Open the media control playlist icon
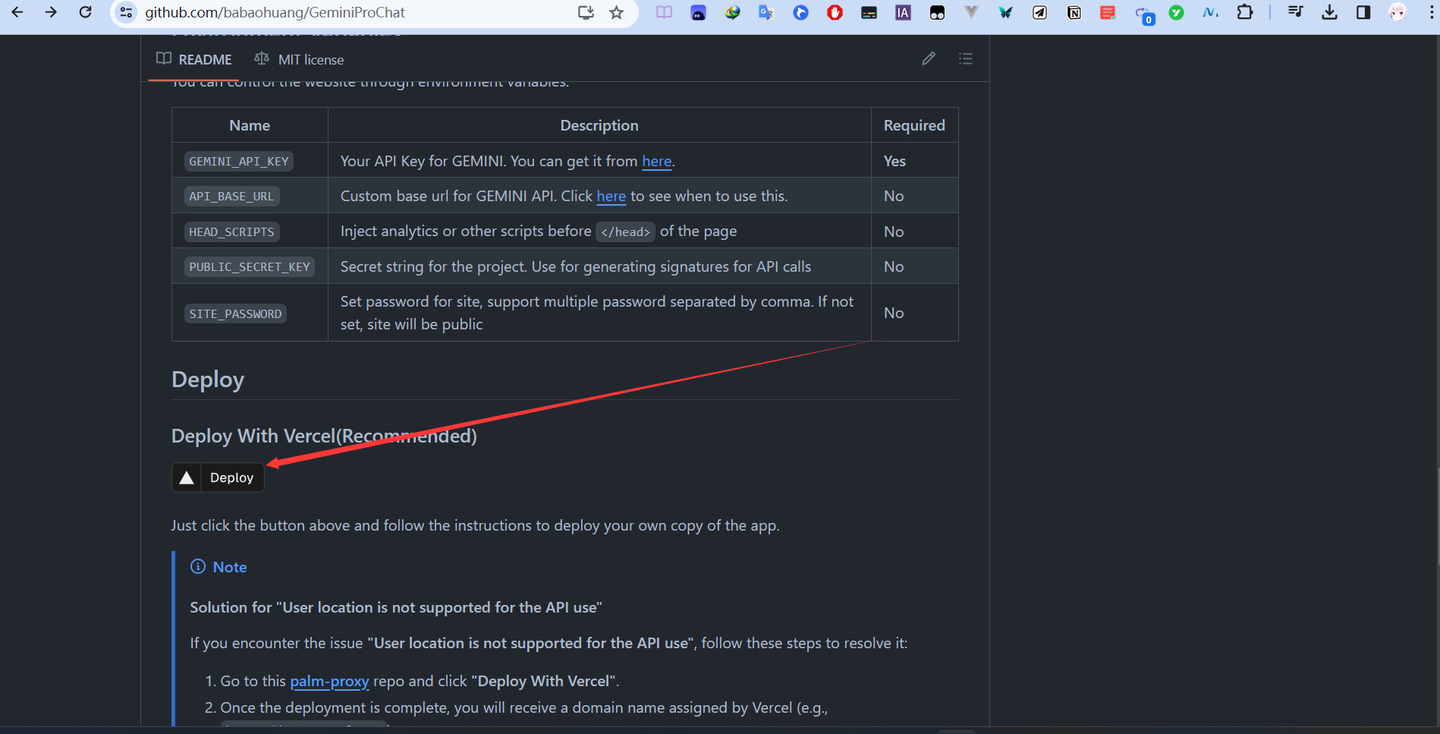The image size is (1440, 734). [1295, 13]
